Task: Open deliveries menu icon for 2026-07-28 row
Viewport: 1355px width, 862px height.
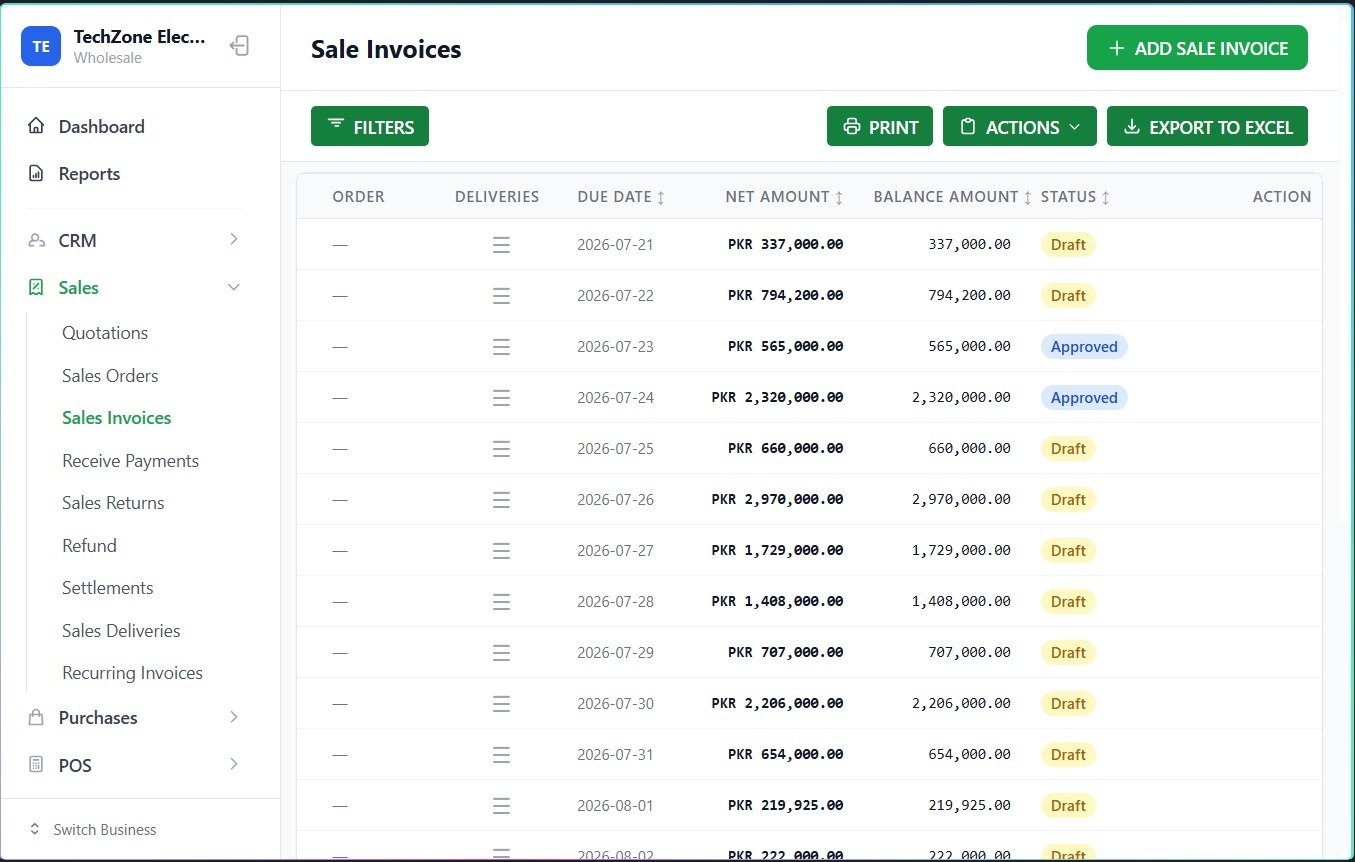Action: pyautogui.click(x=501, y=602)
